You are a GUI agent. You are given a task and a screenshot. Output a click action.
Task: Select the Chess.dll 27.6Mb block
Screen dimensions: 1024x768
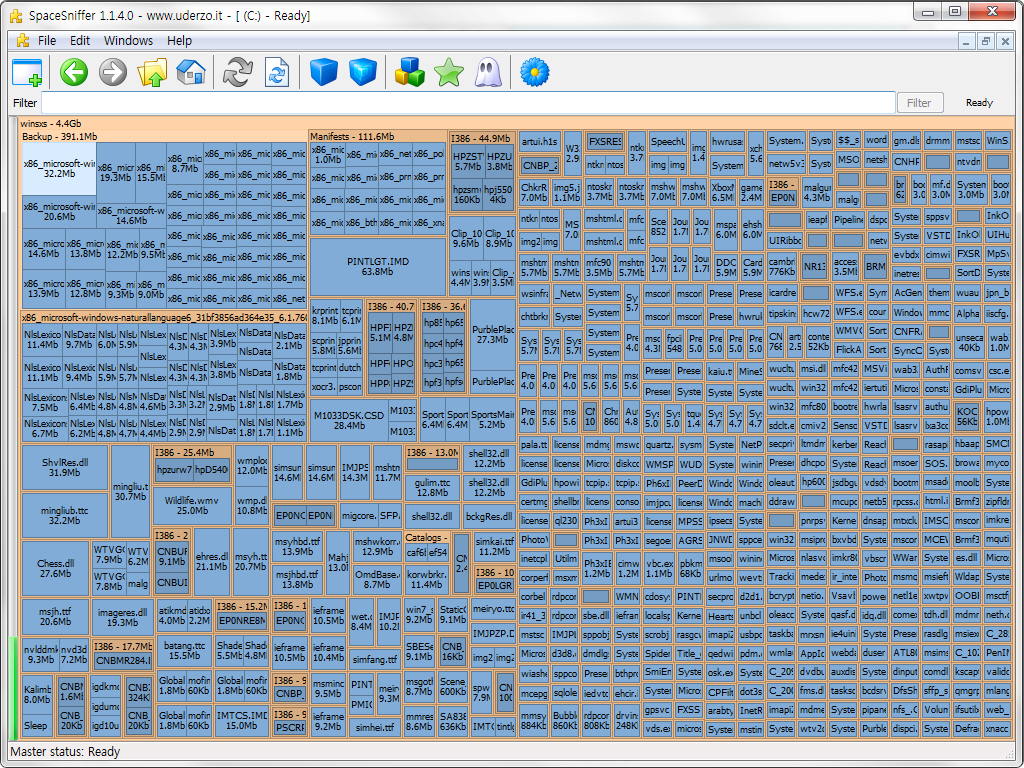tap(55, 568)
